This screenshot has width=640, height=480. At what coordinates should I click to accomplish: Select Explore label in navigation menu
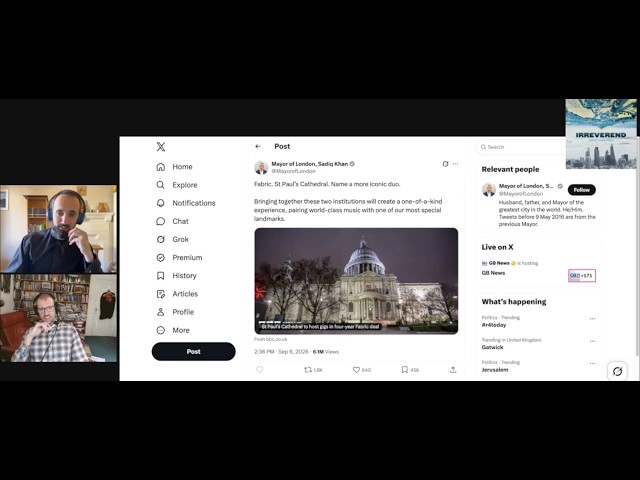184,185
